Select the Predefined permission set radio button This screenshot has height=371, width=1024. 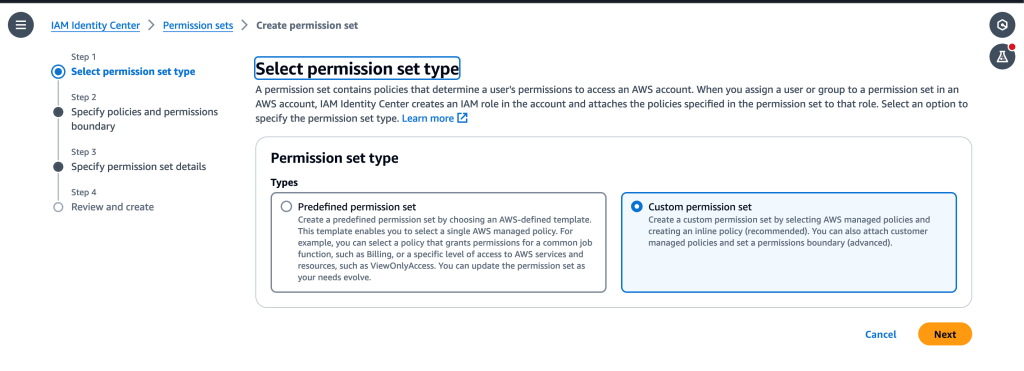click(286, 206)
